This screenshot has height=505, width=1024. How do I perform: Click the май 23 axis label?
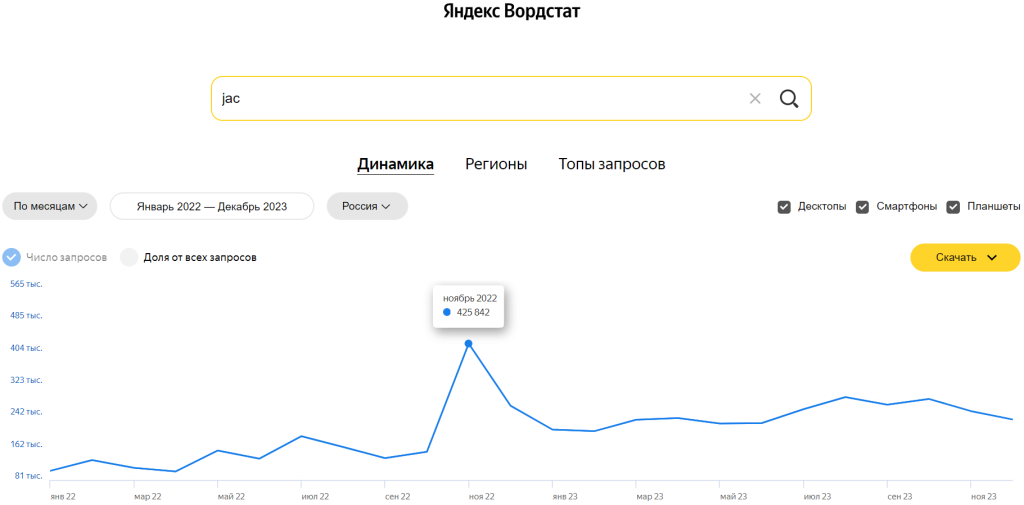tap(733, 497)
